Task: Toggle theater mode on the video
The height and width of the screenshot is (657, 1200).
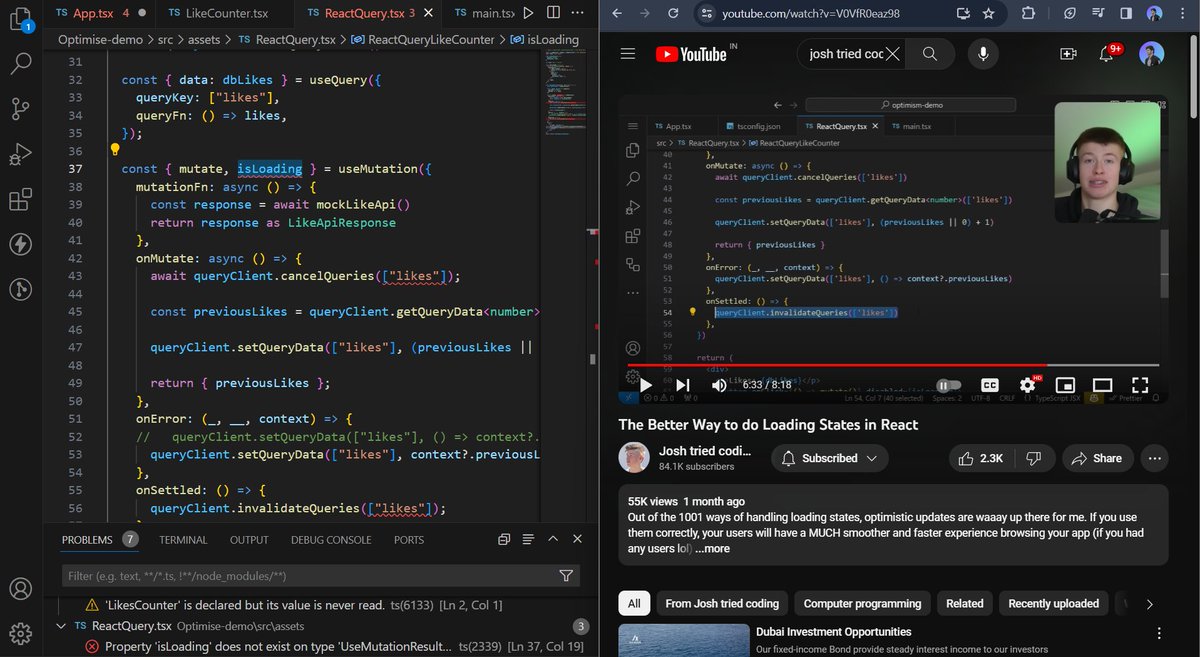Action: pos(1102,385)
